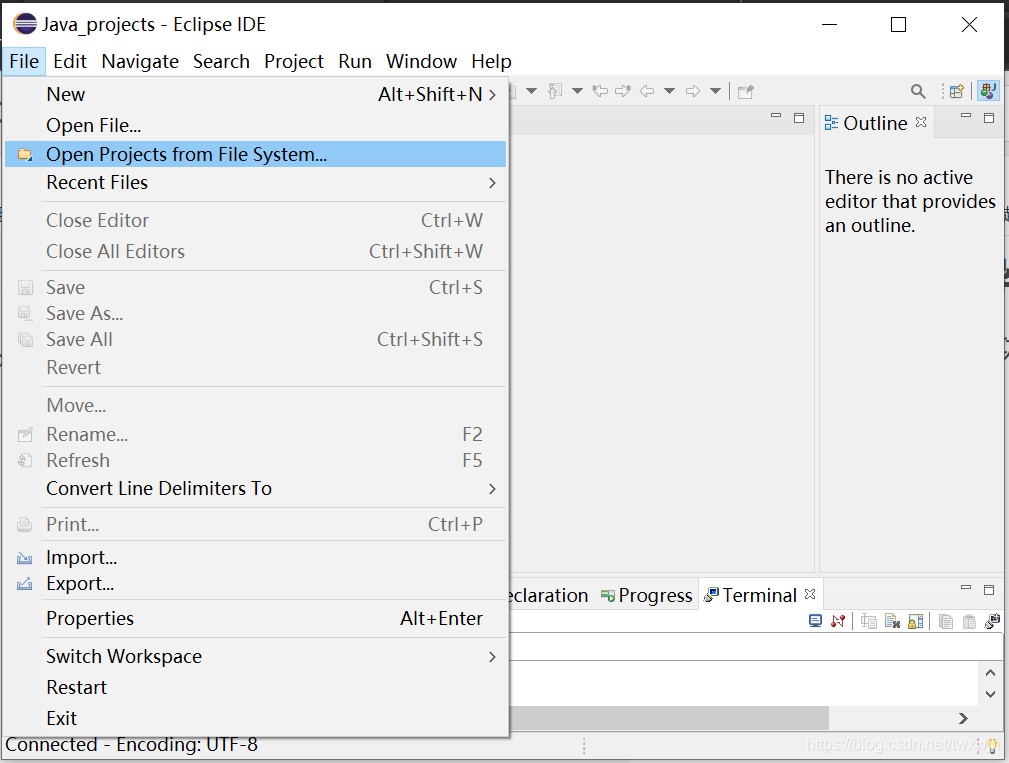Click the terminal Copy icon
The image size is (1009, 763).
tap(945, 621)
